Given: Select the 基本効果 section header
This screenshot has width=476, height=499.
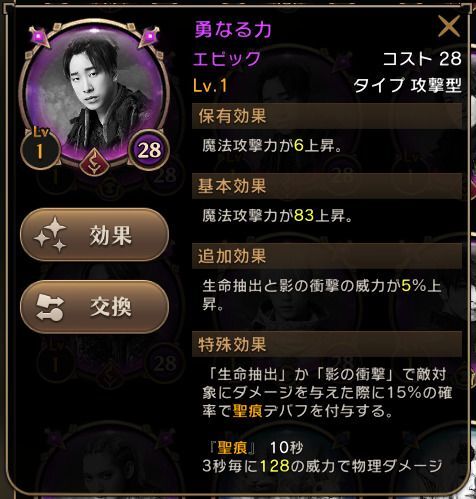Looking at the screenshot, I should pyautogui.click(x=327, y=186).
